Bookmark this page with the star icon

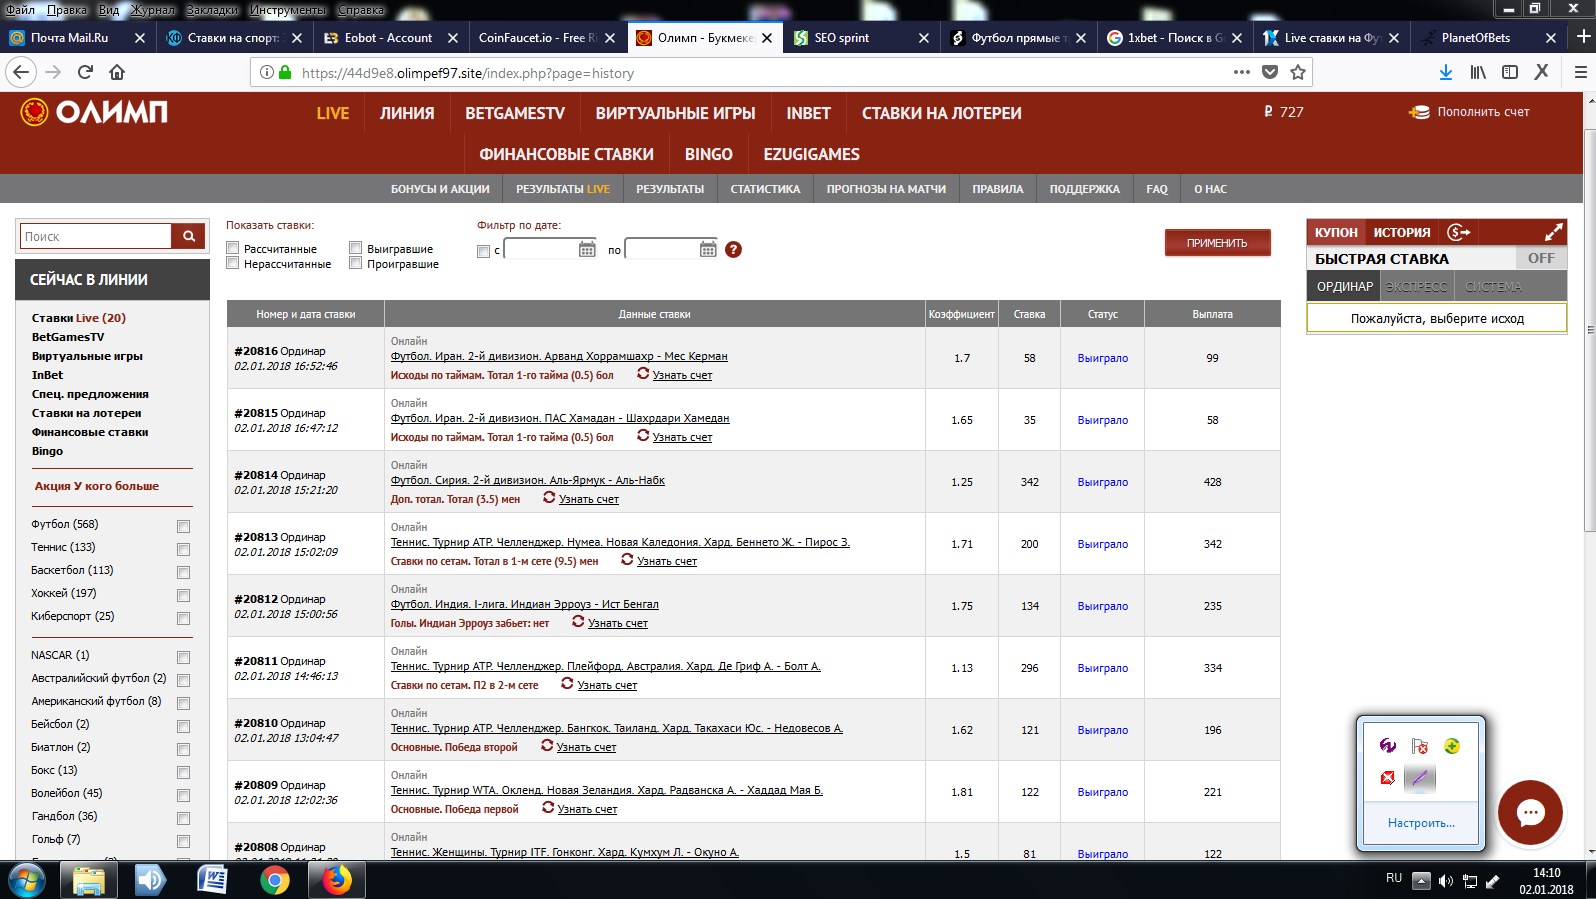[1298, 72]
